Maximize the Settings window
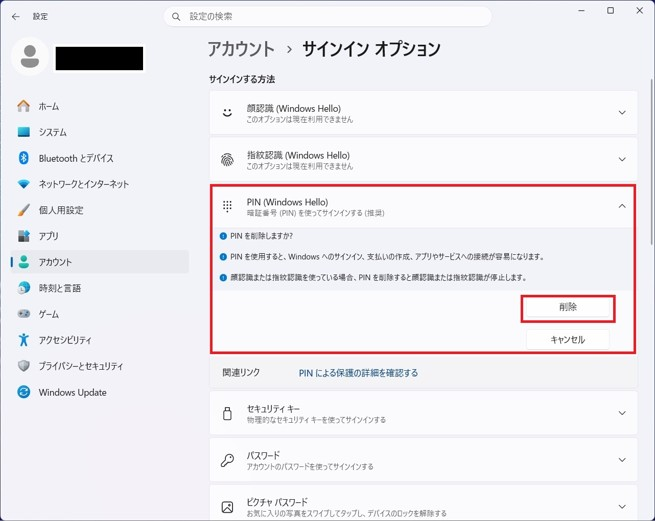This screenshot has width=655, height=521. point(610,10)
